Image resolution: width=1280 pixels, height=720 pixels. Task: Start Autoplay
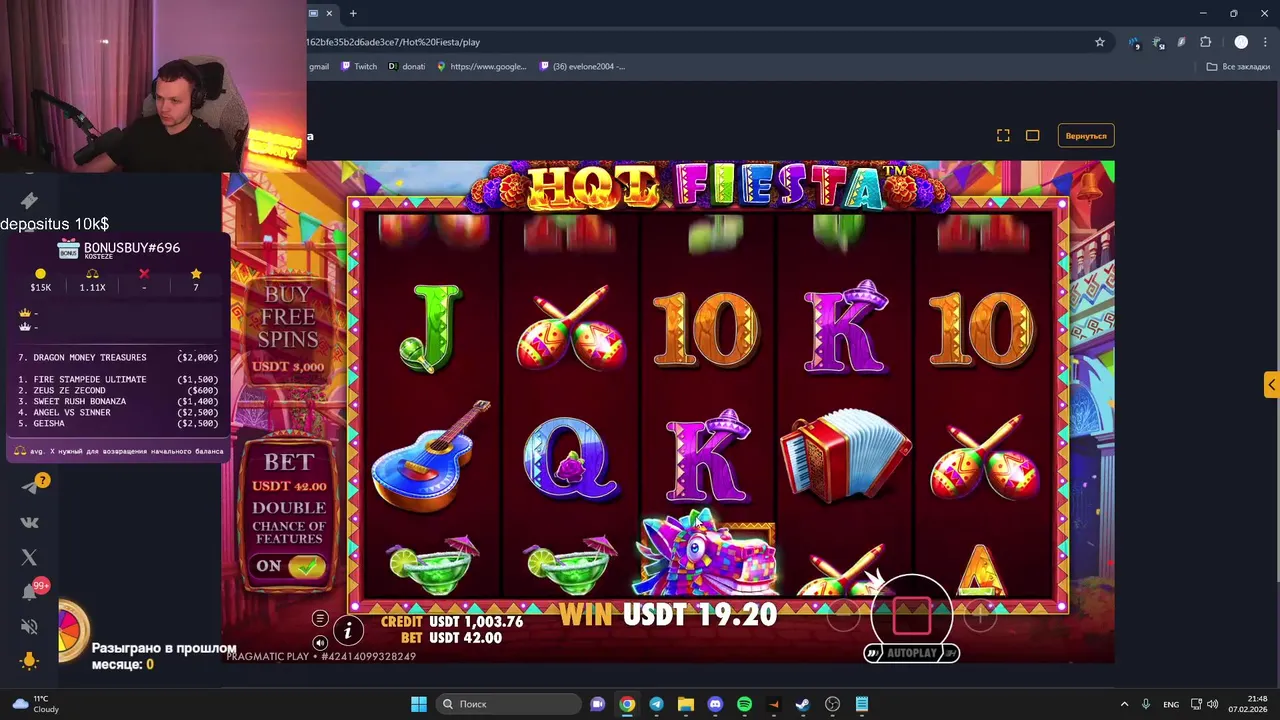pos(911,653)
